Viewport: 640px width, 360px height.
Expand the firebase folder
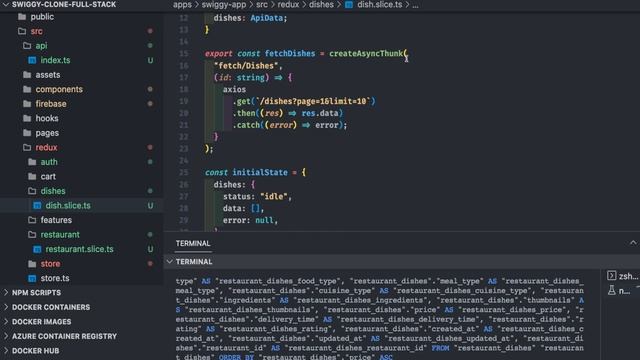(x=51, y=104)
